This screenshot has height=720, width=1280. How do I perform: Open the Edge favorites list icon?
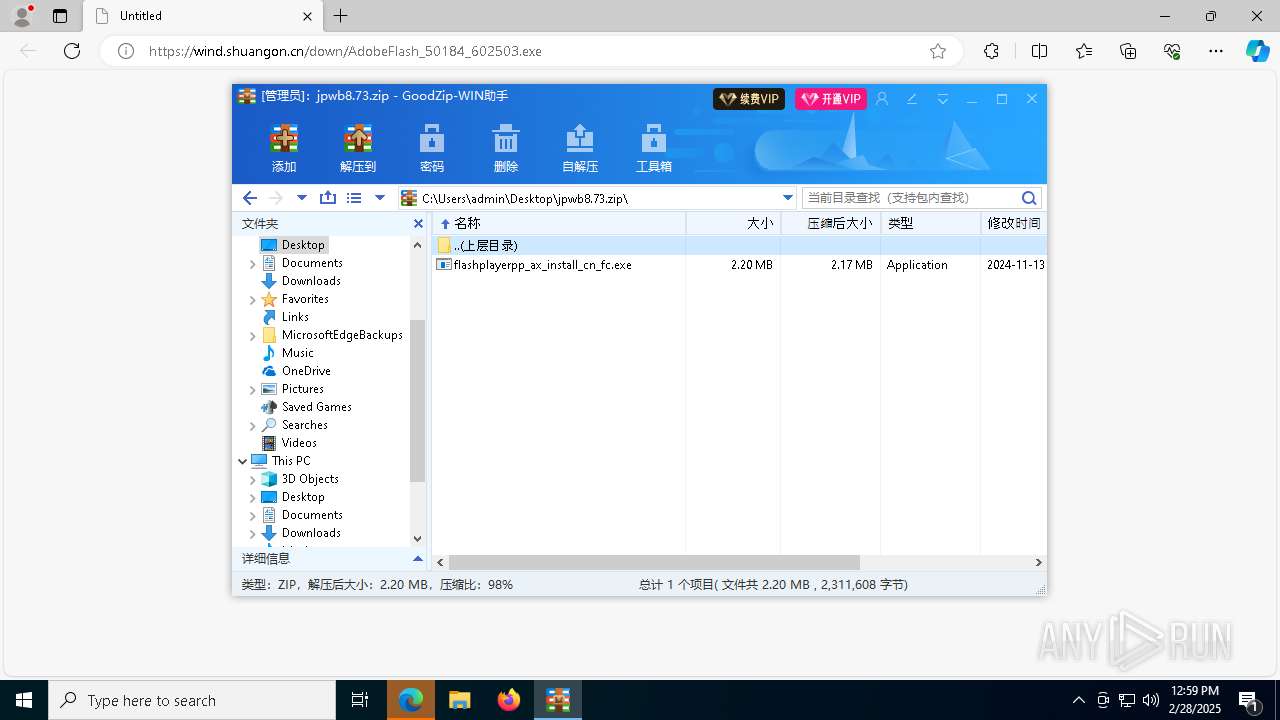coord(1084,51)
